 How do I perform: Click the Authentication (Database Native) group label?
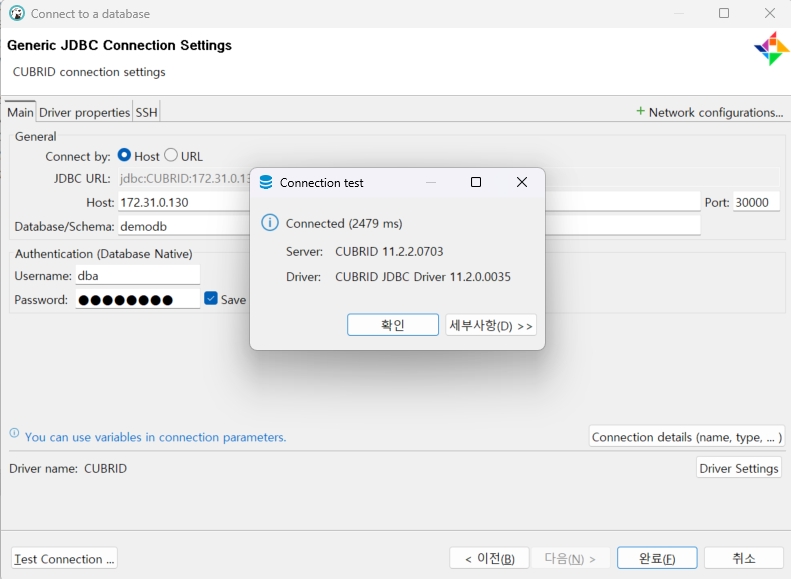coord(103,254)
